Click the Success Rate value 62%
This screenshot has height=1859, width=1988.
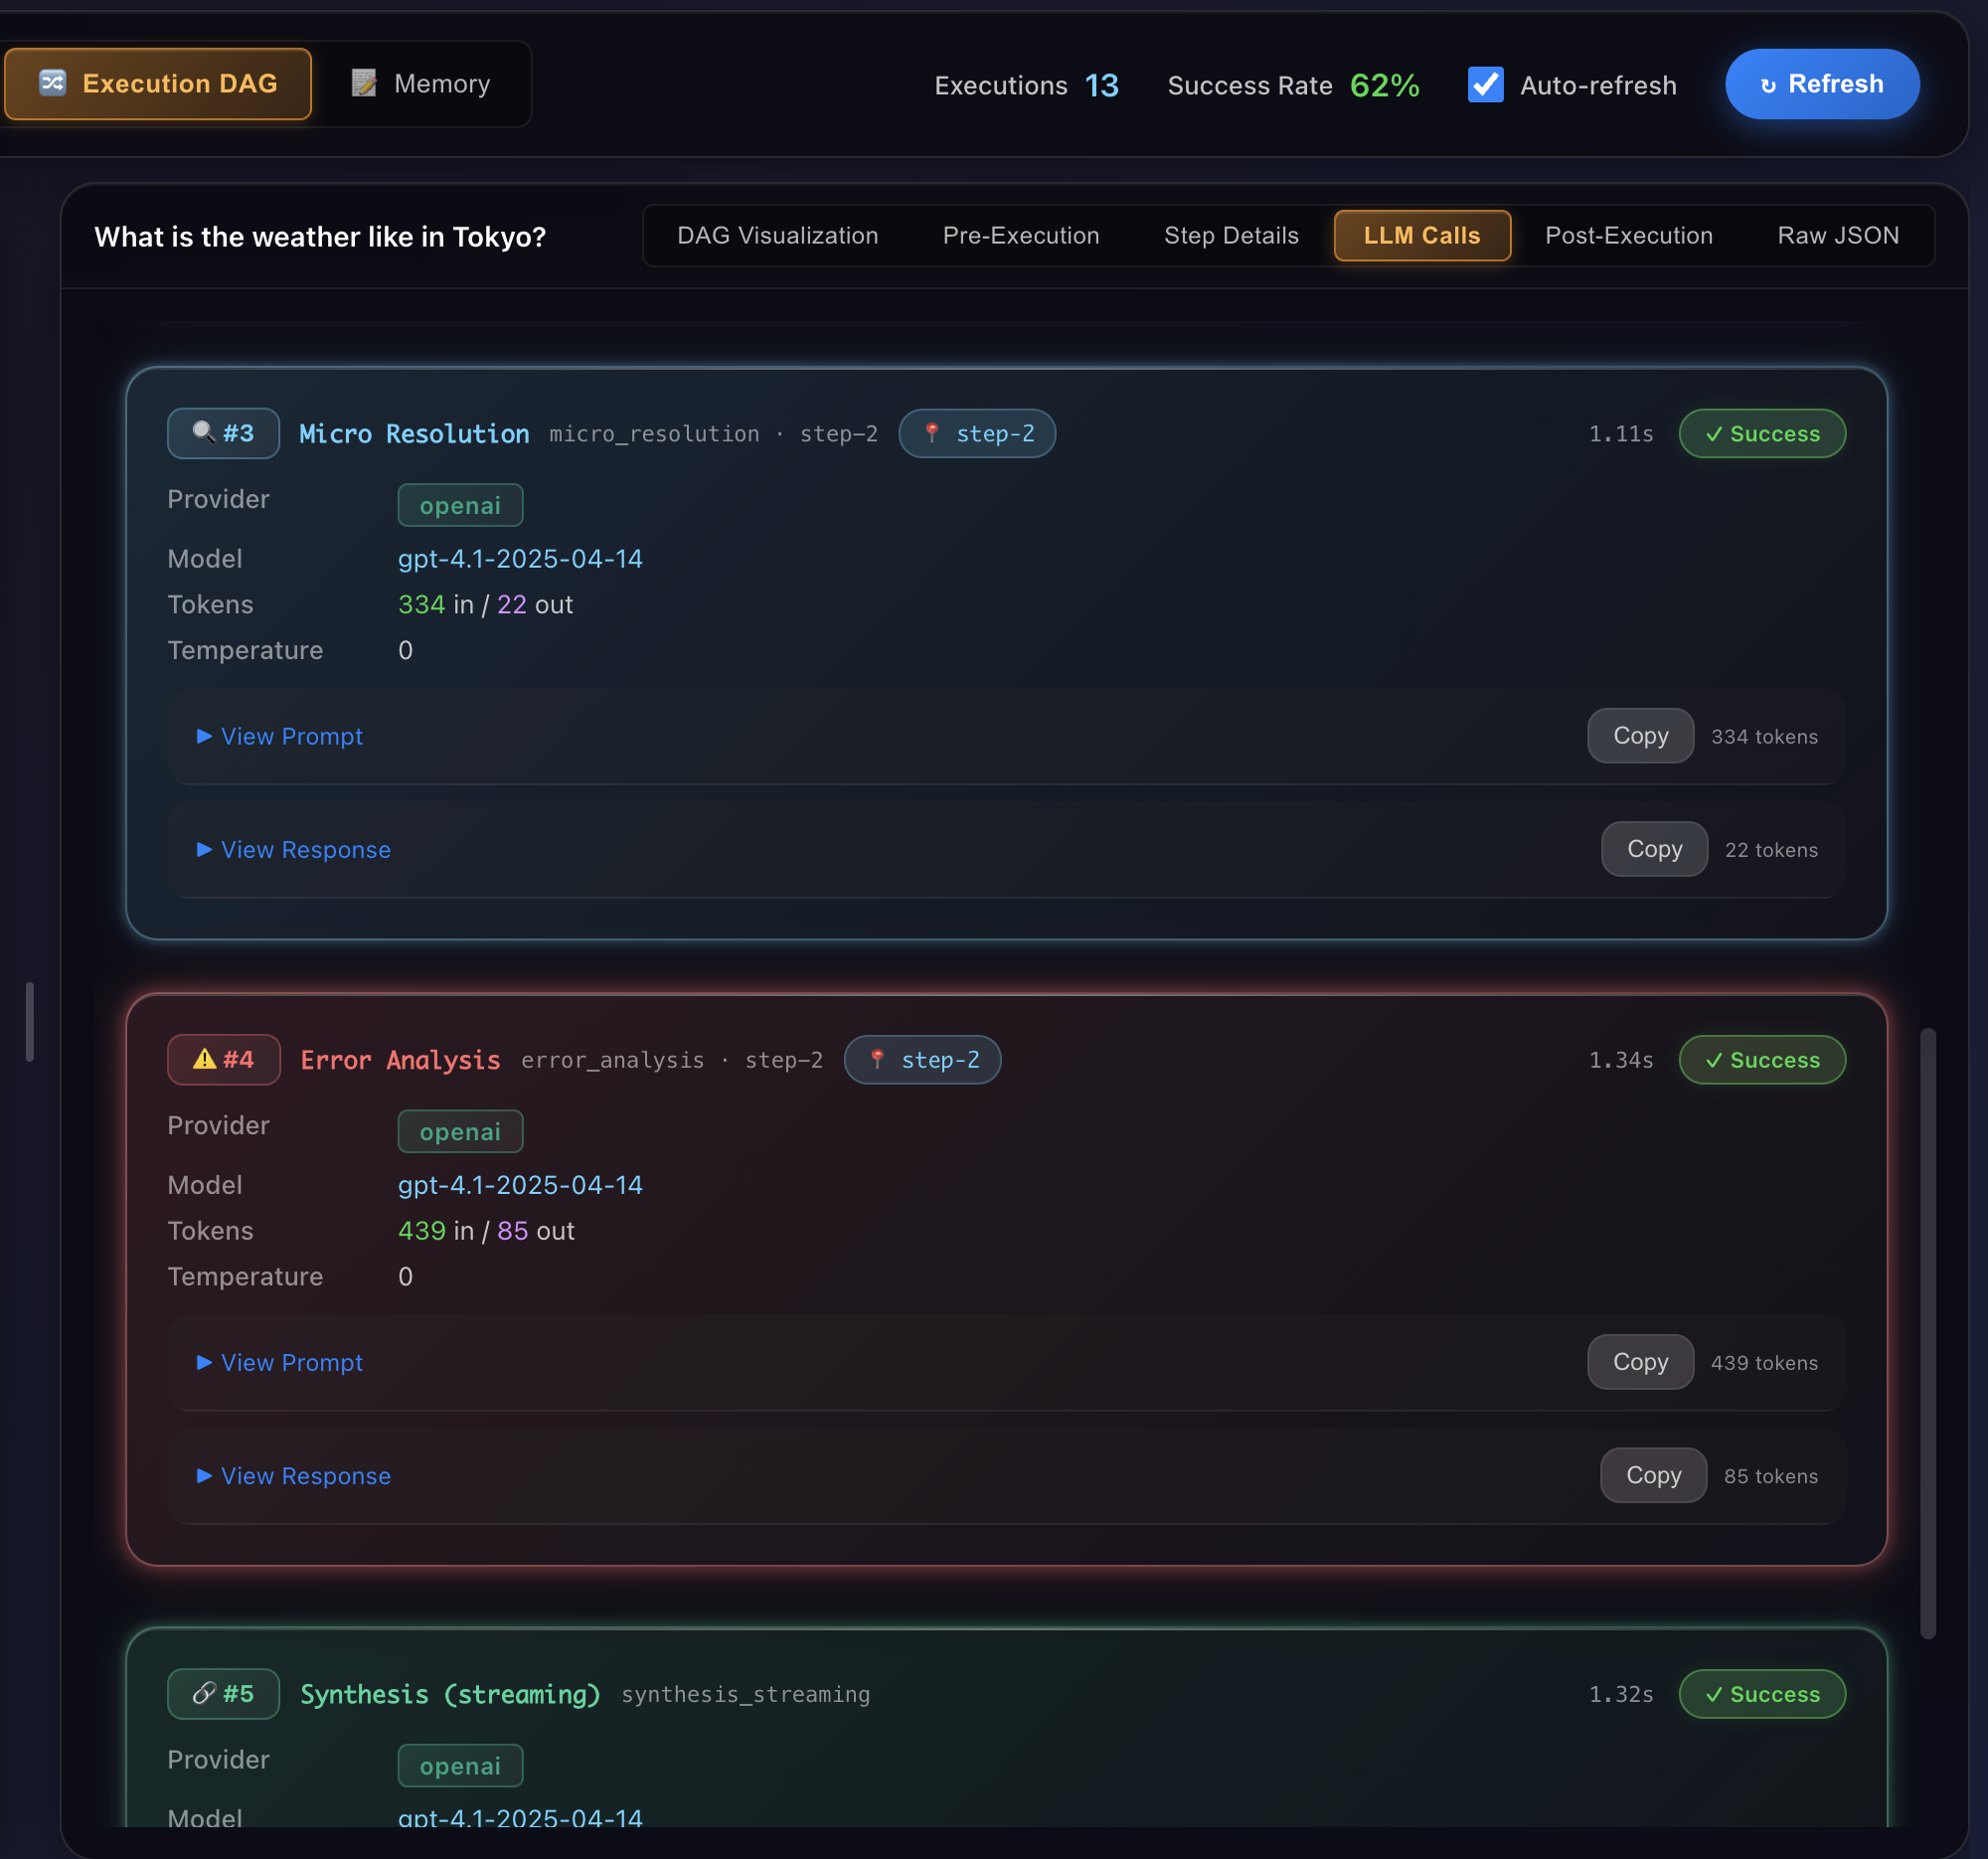coord(1384,85)
